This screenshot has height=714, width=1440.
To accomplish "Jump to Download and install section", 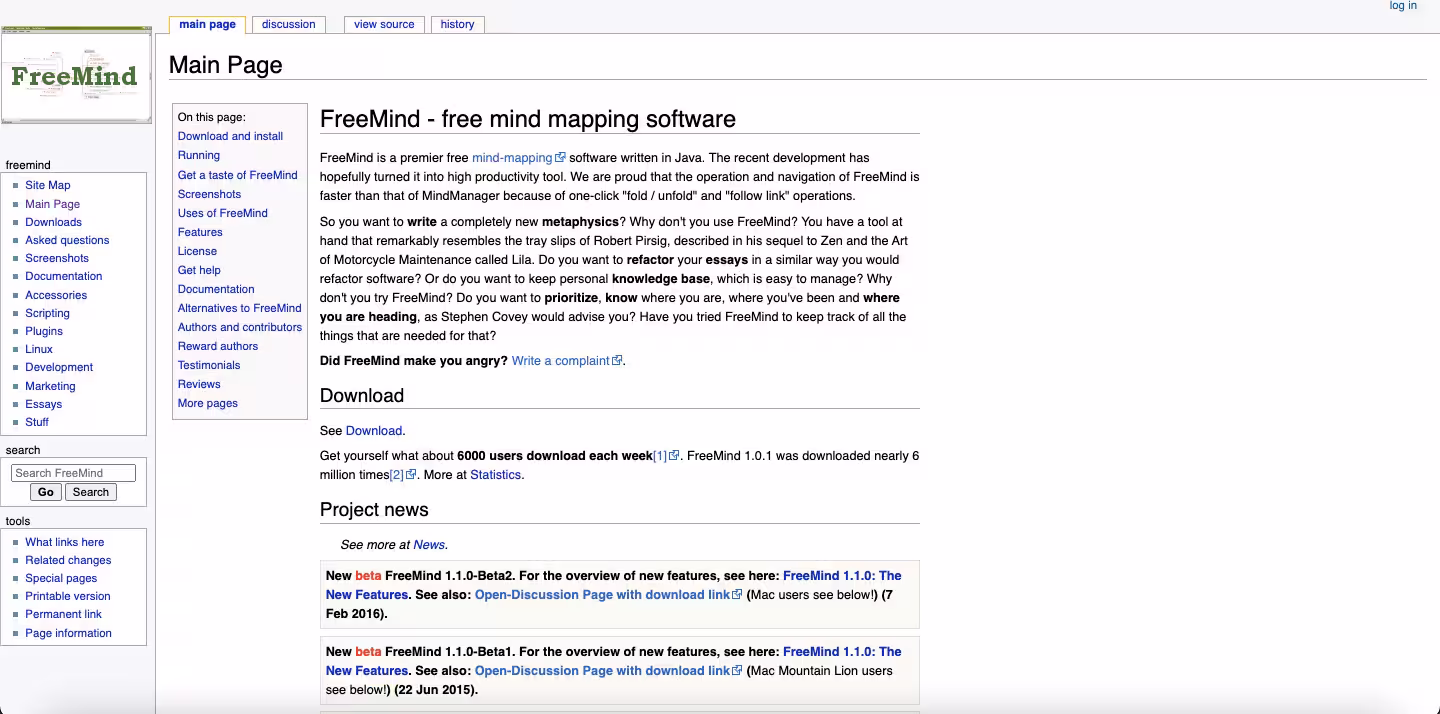I will (x=230, y=136).
